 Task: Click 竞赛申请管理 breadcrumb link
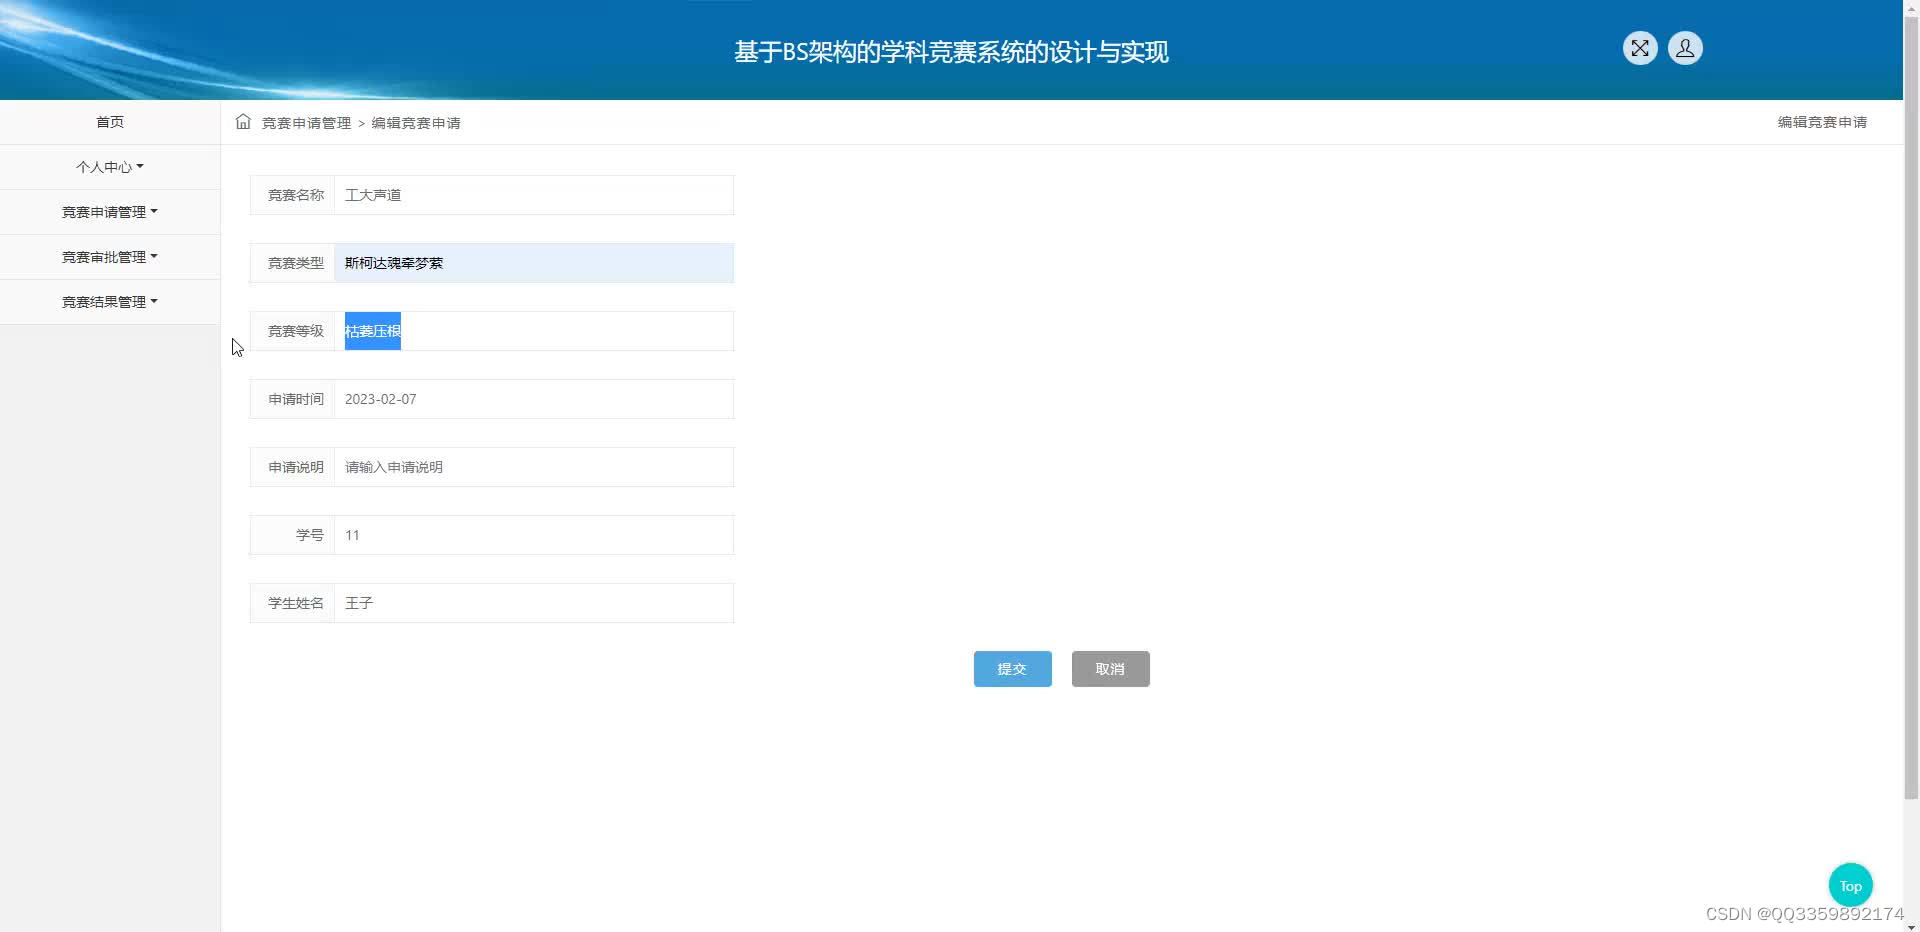point(306,123)
